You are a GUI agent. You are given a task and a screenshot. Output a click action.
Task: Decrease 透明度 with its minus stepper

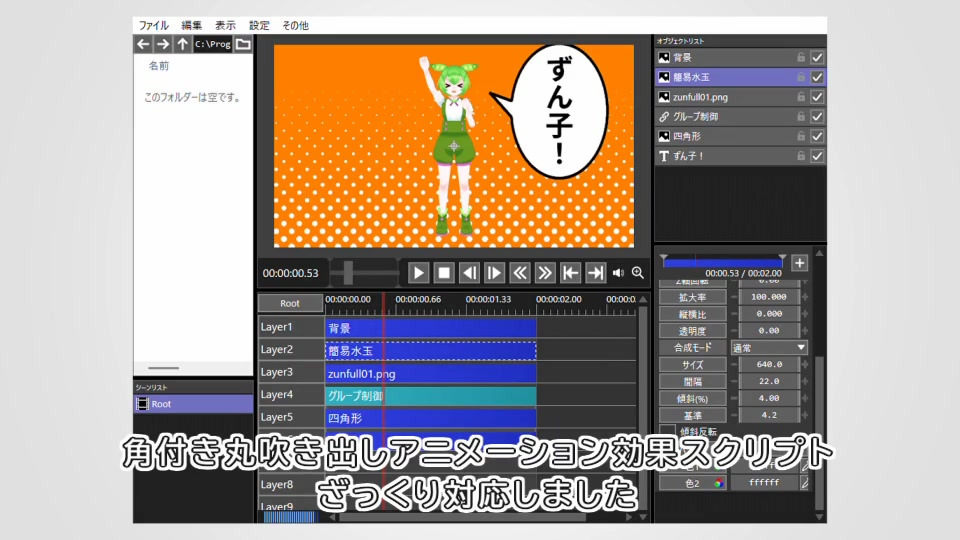tap(733, 331)
